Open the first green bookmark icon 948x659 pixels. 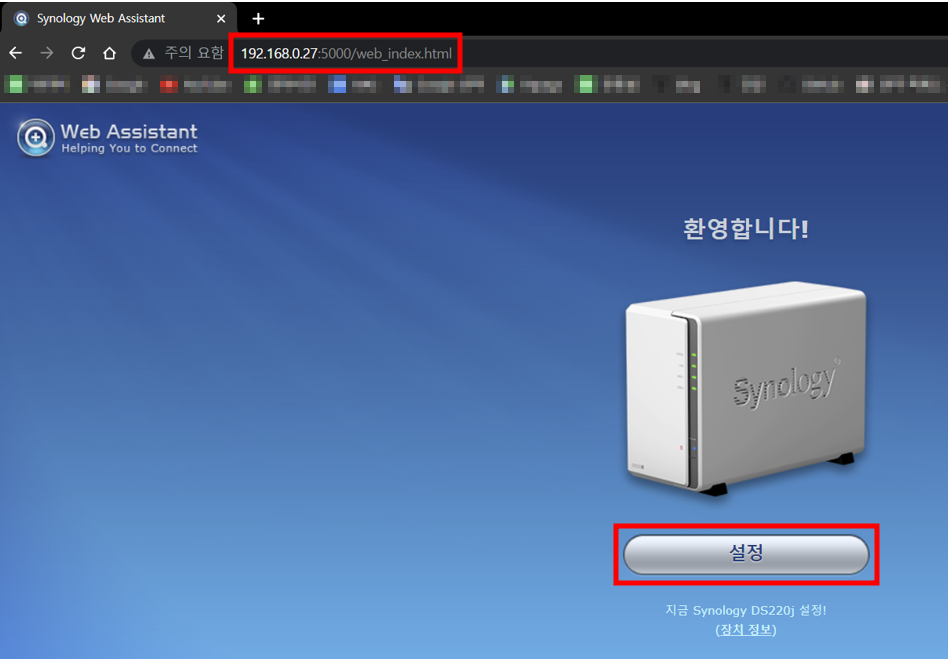pyautogui.click(x=15, y=85)
